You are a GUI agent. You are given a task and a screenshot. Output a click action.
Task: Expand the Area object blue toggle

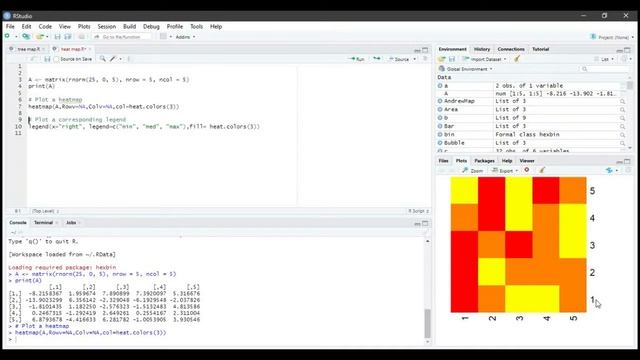click(x=440, y=109)
